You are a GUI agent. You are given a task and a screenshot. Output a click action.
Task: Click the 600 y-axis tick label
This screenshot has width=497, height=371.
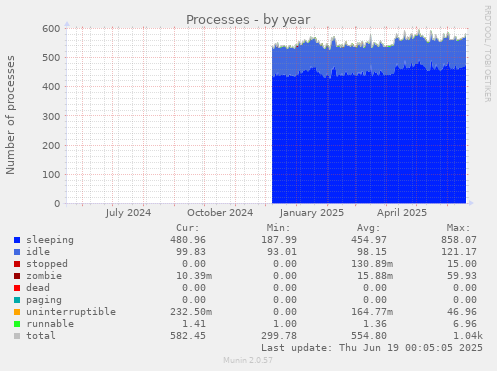pos(51,29)
